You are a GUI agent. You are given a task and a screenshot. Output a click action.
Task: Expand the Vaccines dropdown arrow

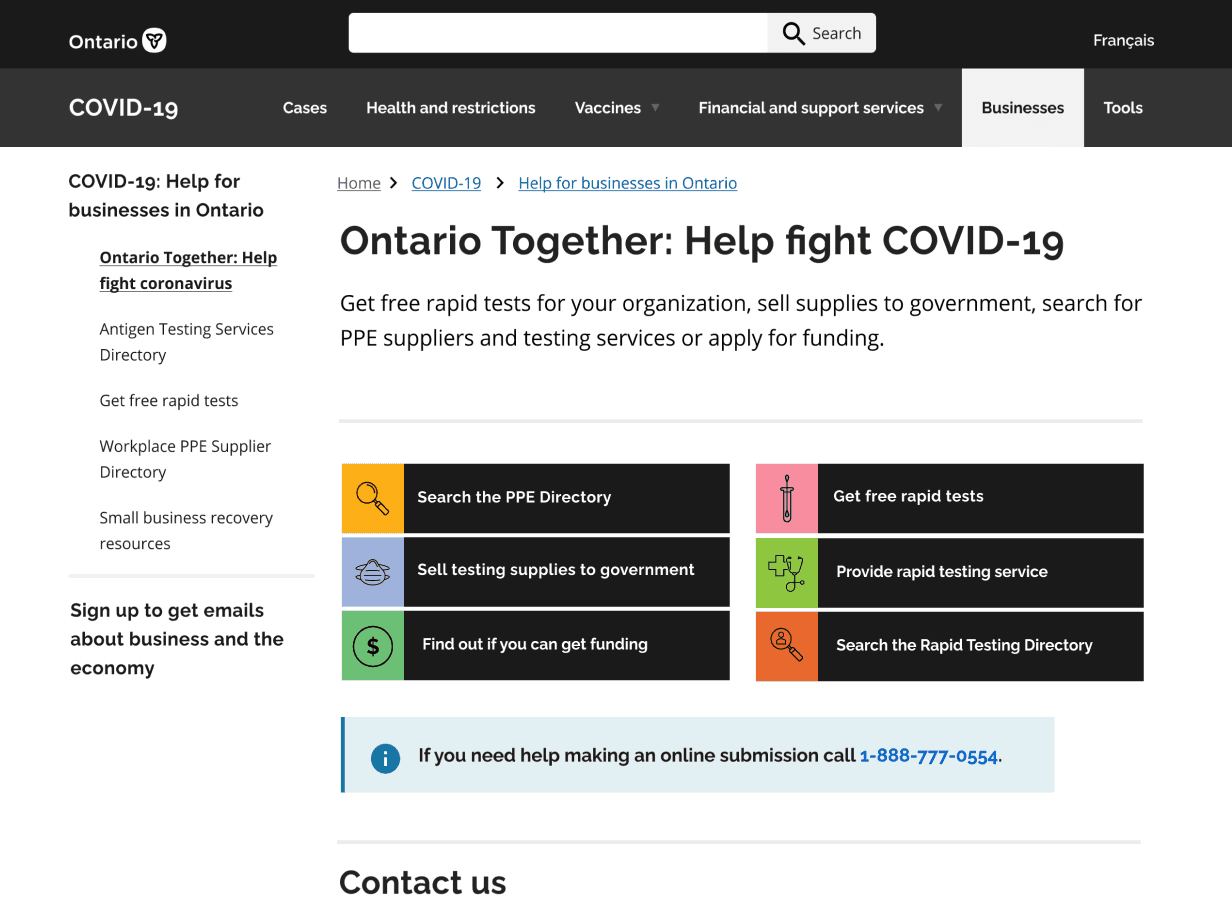point(655,107)
